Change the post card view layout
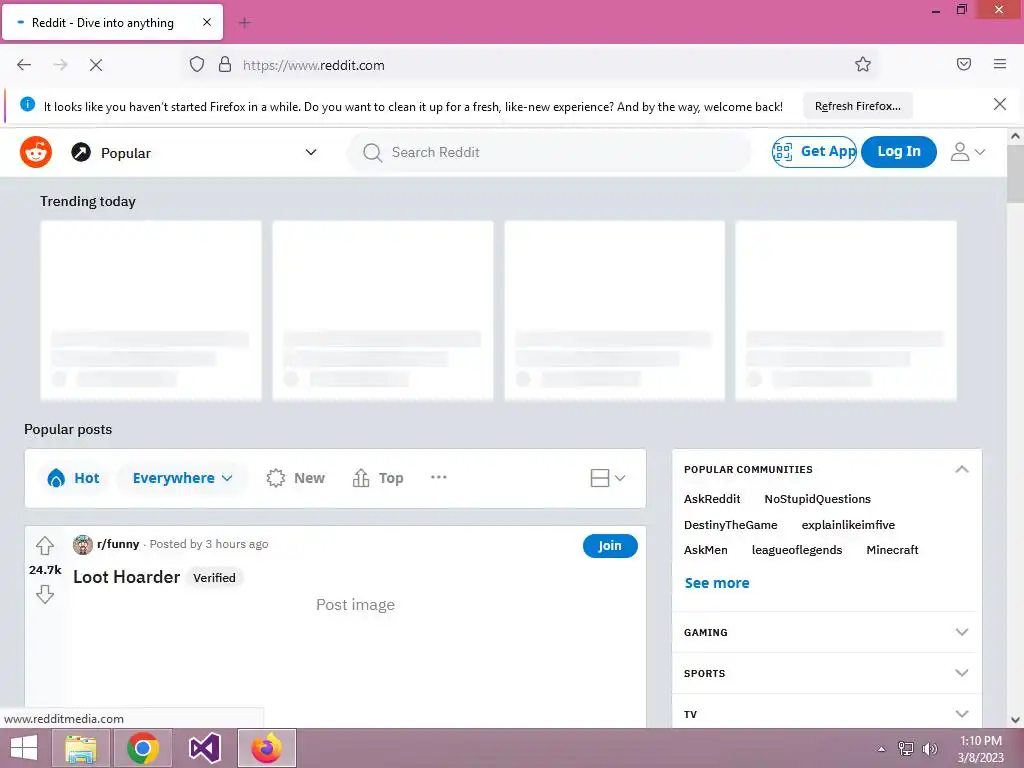This screenshot has height=768, width=1024. [x=607, y=478]
